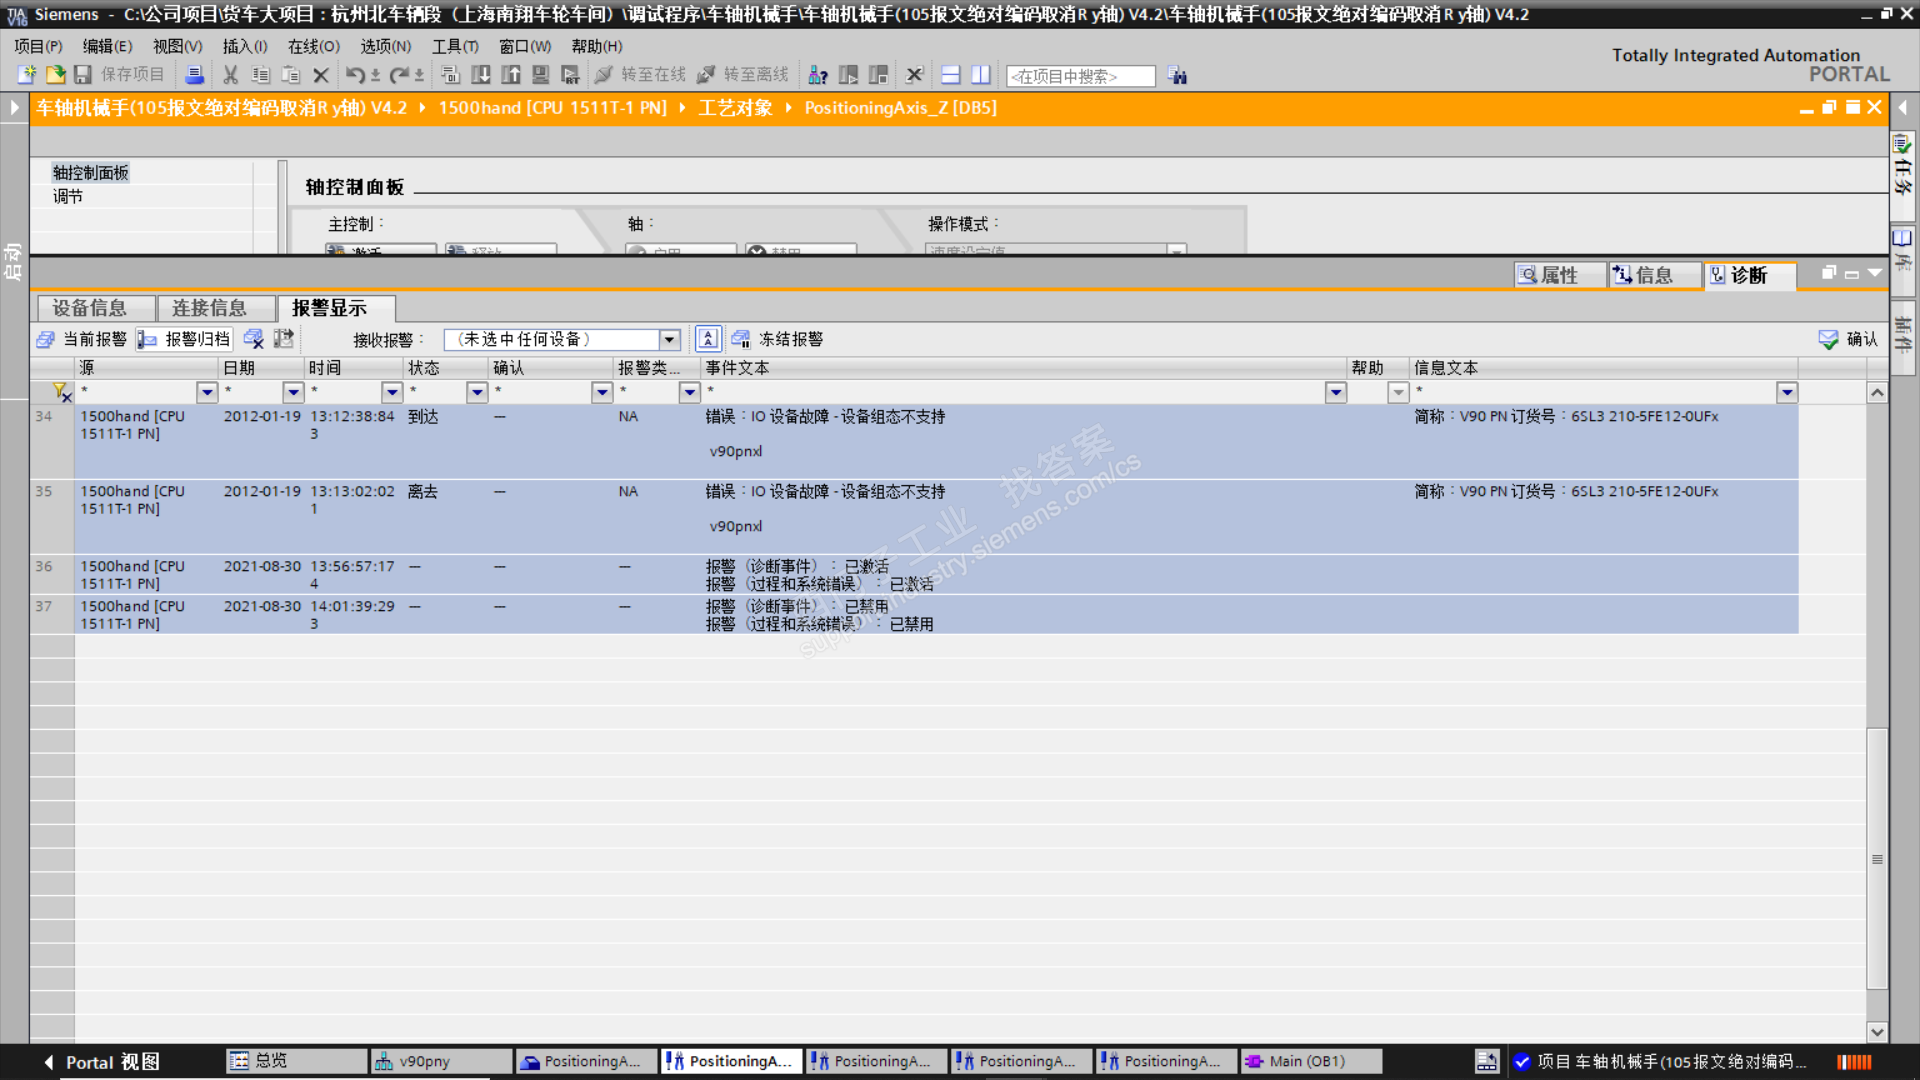Click the new project icon
The image size is (1920, 1080).
click(27, 75)
